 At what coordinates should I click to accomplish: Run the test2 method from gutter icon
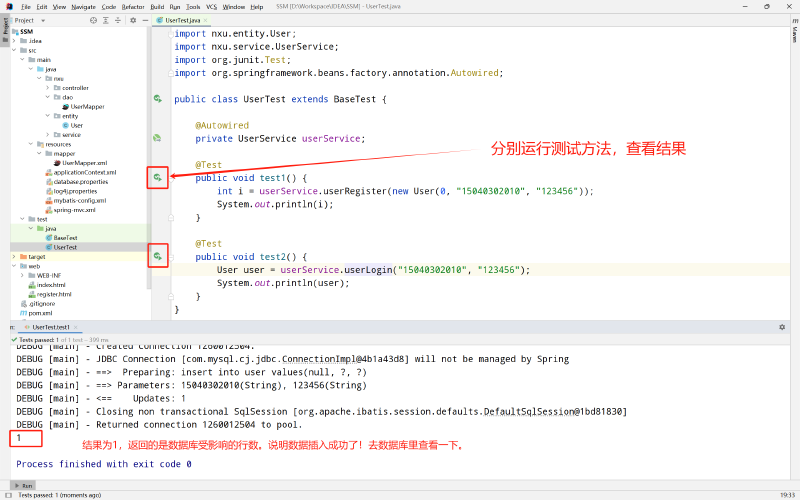(158, 256)
